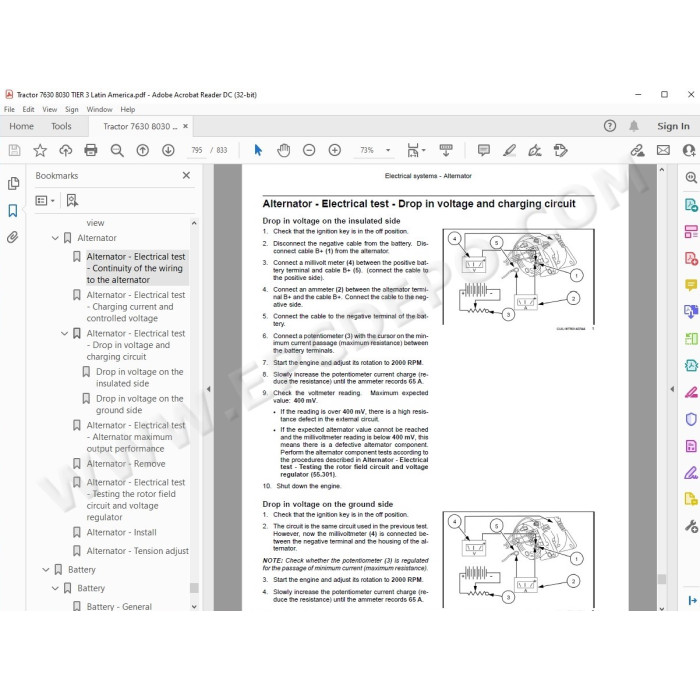Click the scrolling mode keyboard icon

coord(446,150)
